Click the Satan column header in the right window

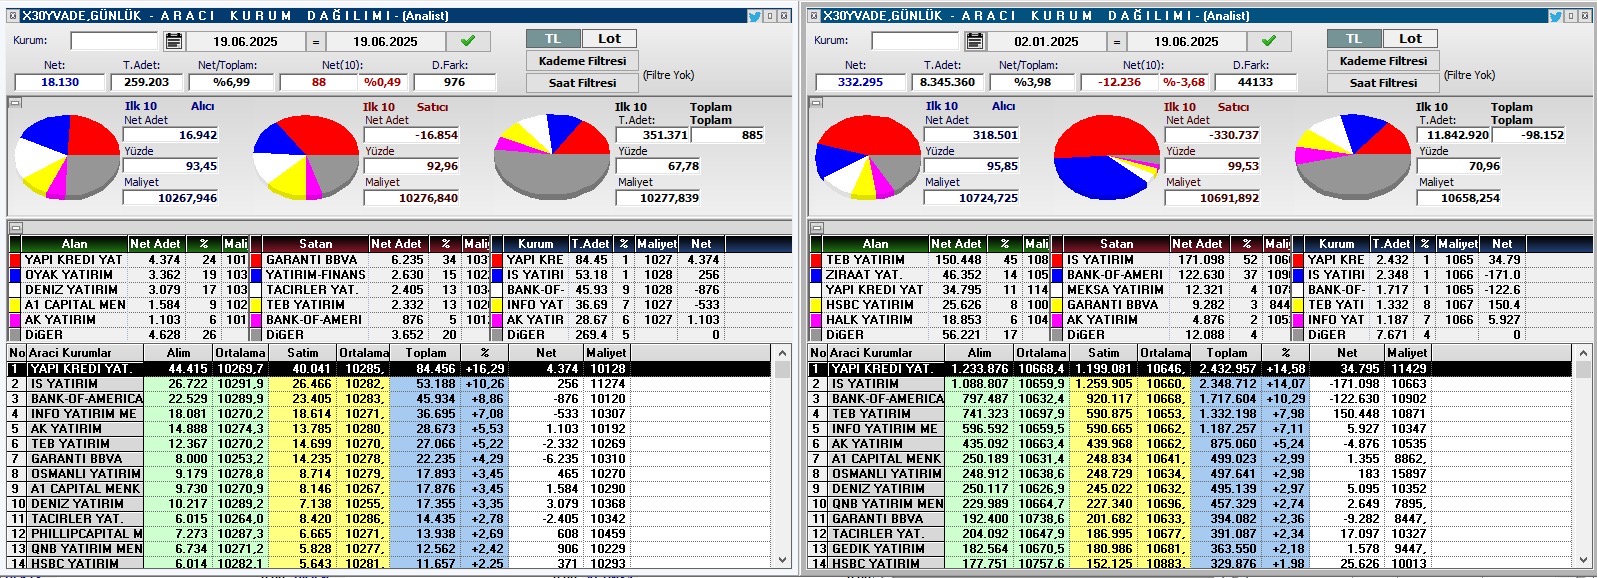(x=1117, y=244)
